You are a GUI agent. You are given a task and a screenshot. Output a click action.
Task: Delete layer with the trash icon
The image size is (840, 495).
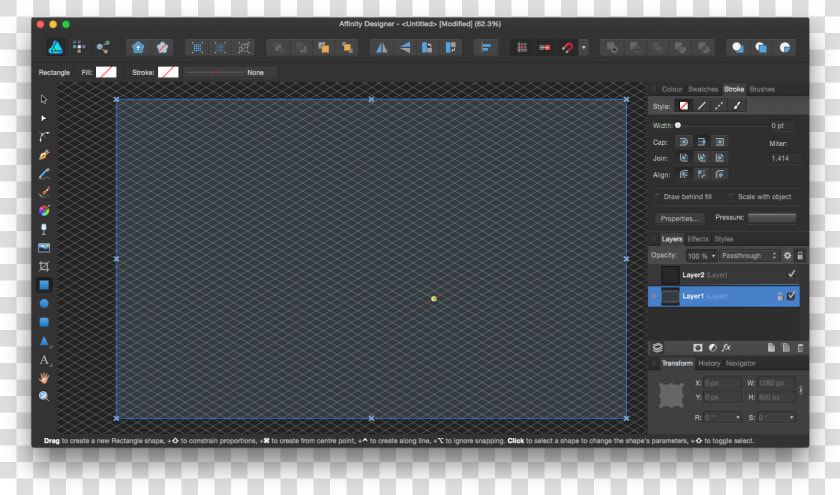(x=800, y=348)
